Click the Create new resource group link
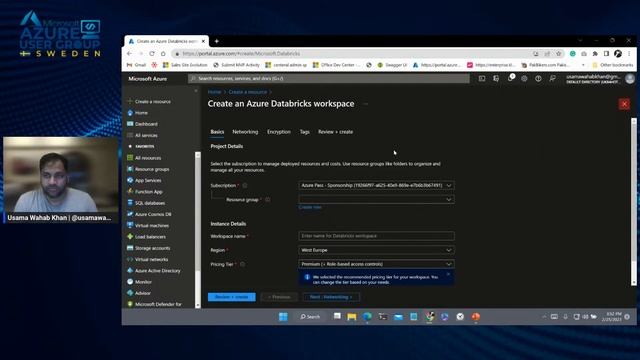640x360 pixels. pos(310,207)
